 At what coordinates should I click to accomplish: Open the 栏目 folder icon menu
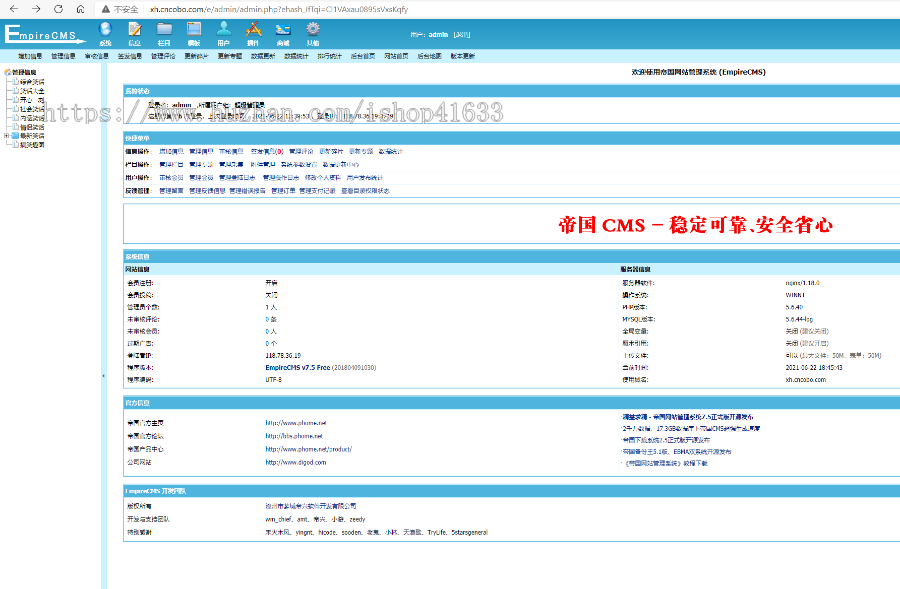click(164, 34)
